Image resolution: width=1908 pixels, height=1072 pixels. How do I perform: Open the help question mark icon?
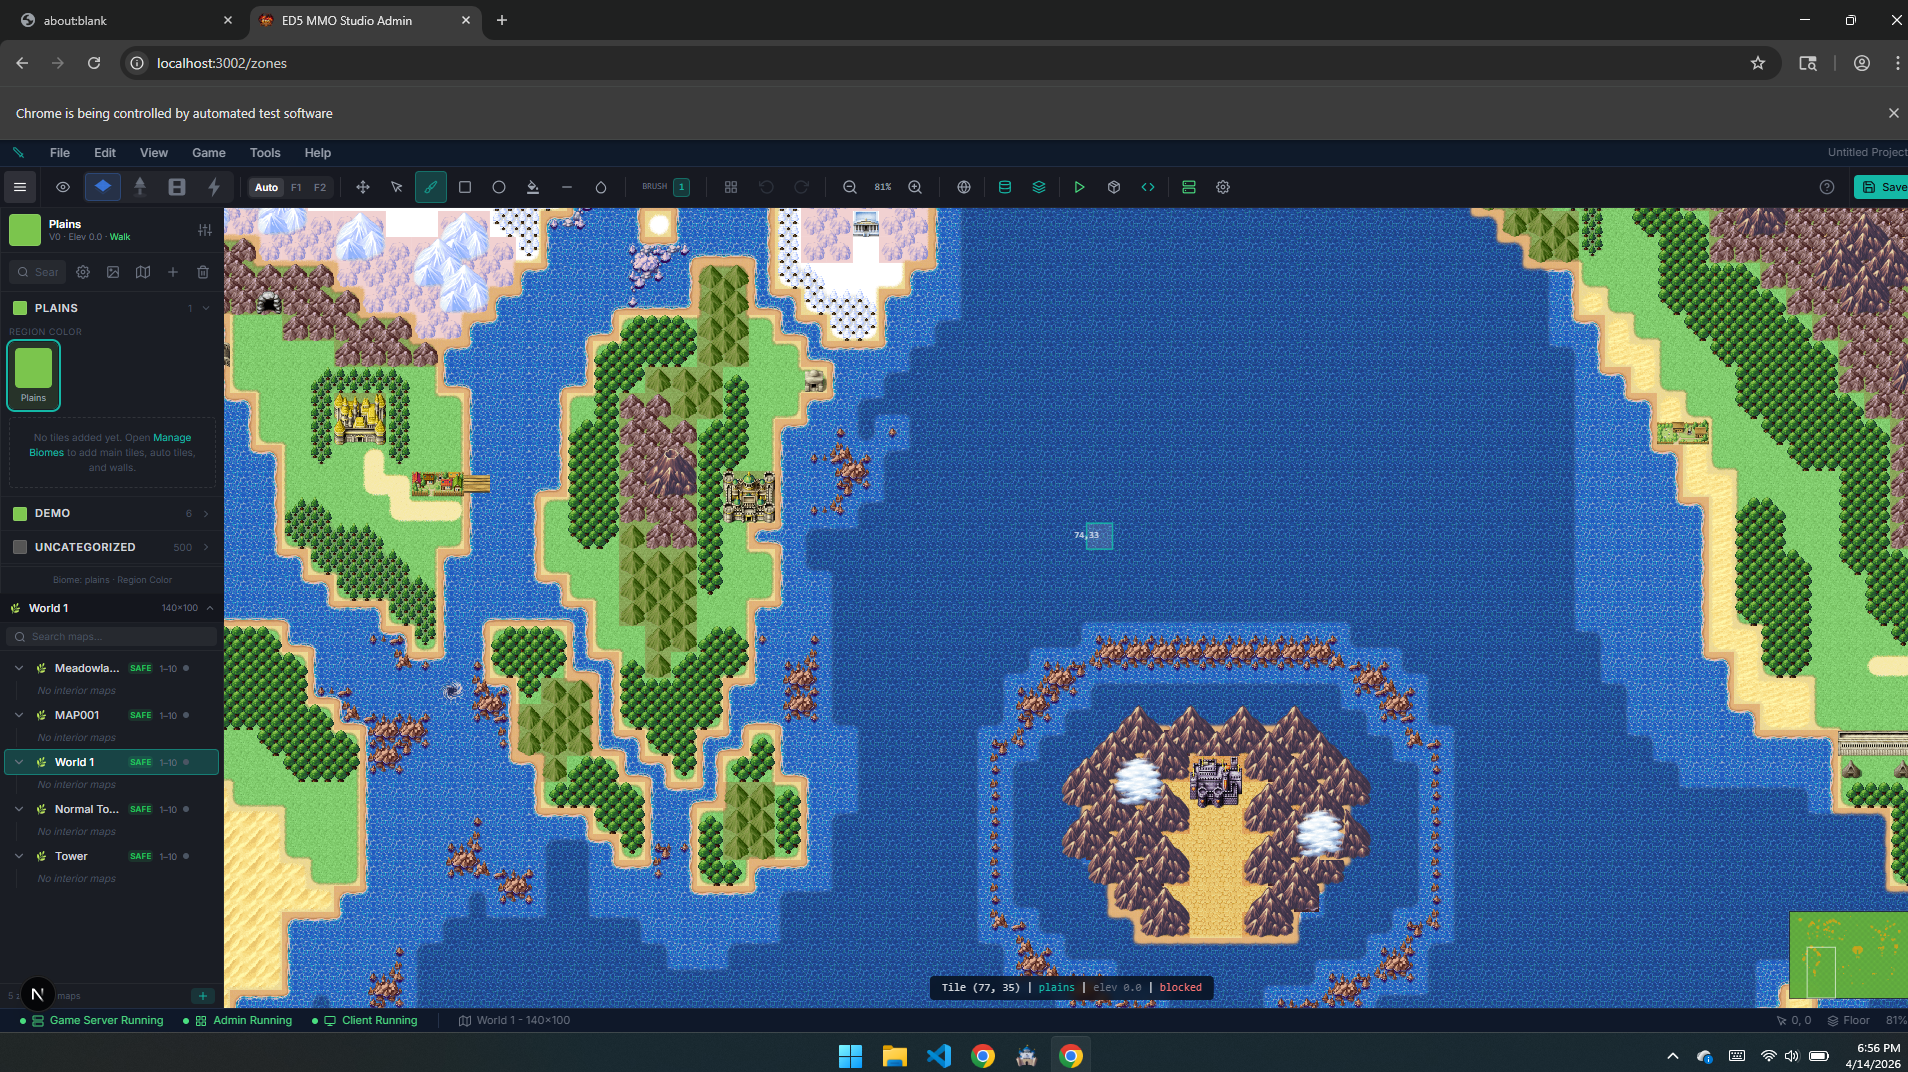point(1827,187)
